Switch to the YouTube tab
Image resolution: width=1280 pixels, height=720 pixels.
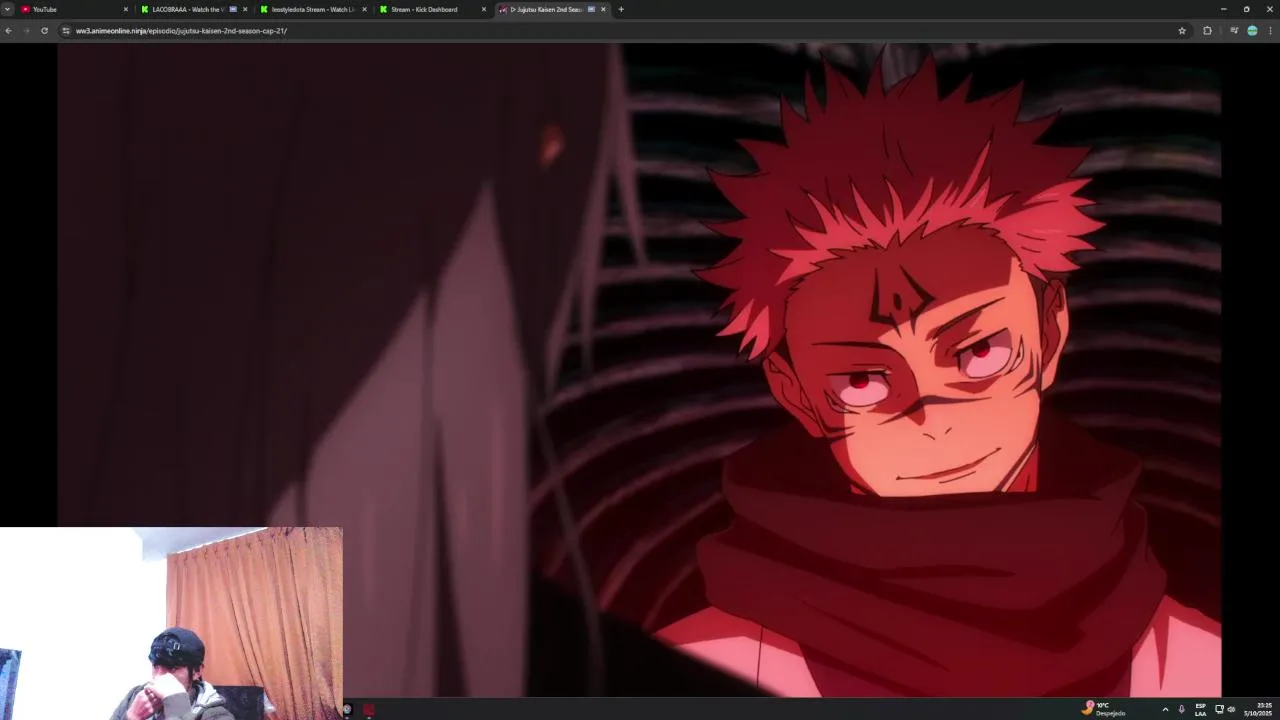coord(74,9)
